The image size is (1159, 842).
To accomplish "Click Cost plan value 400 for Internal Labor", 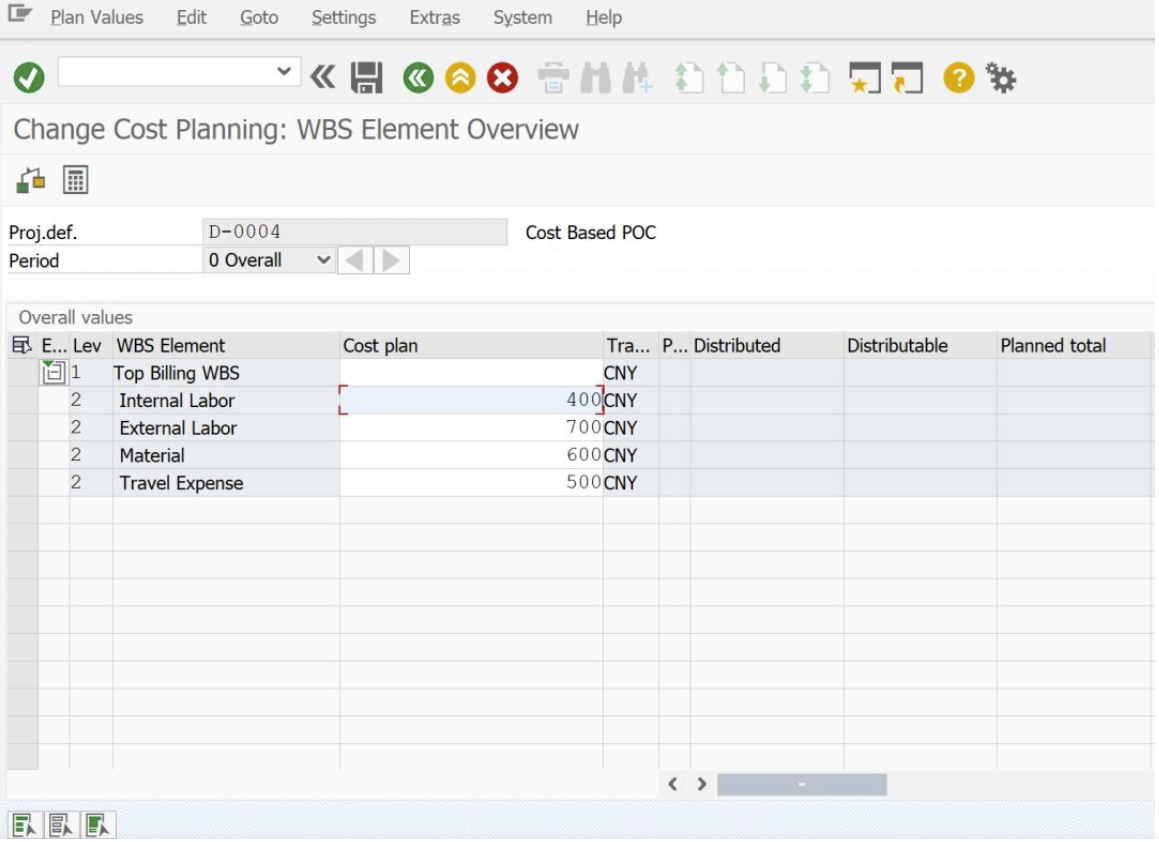I will 472,400.
